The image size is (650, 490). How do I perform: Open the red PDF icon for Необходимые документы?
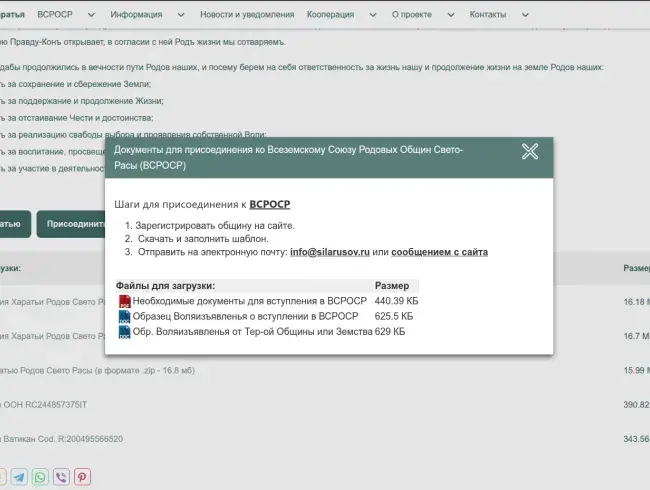tap(124, 301)
